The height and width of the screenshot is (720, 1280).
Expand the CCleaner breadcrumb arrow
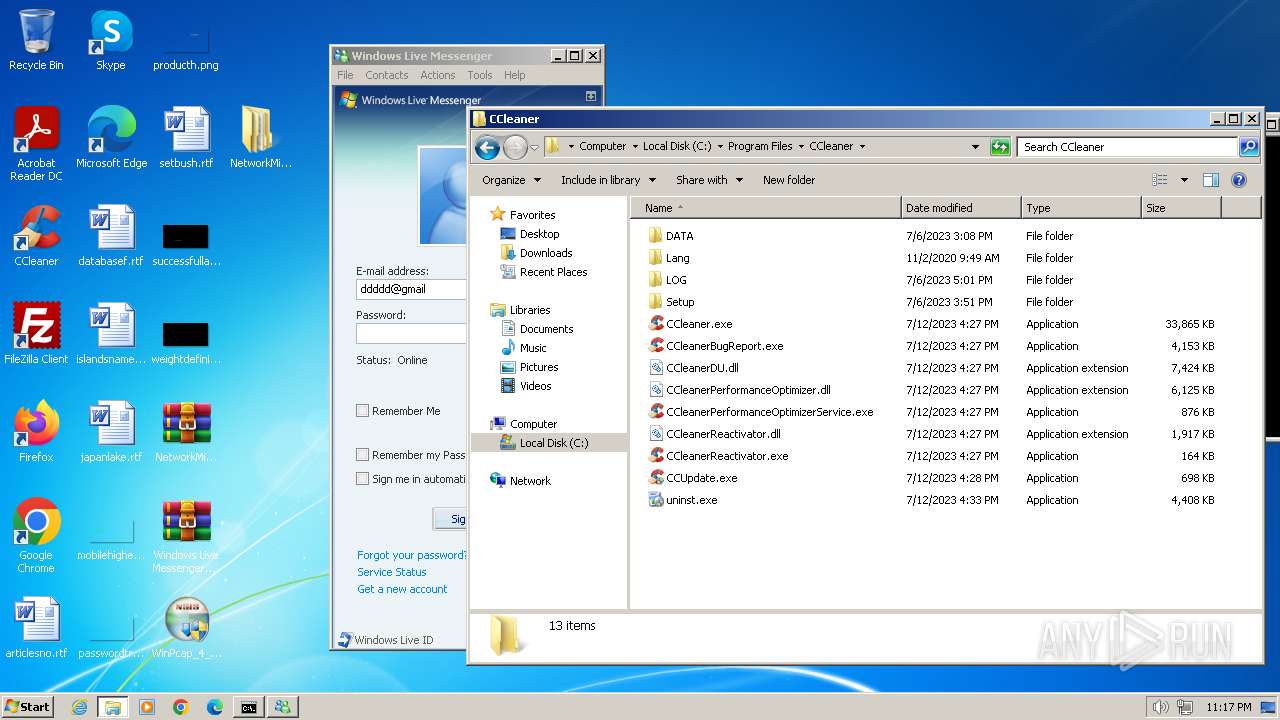862,147
